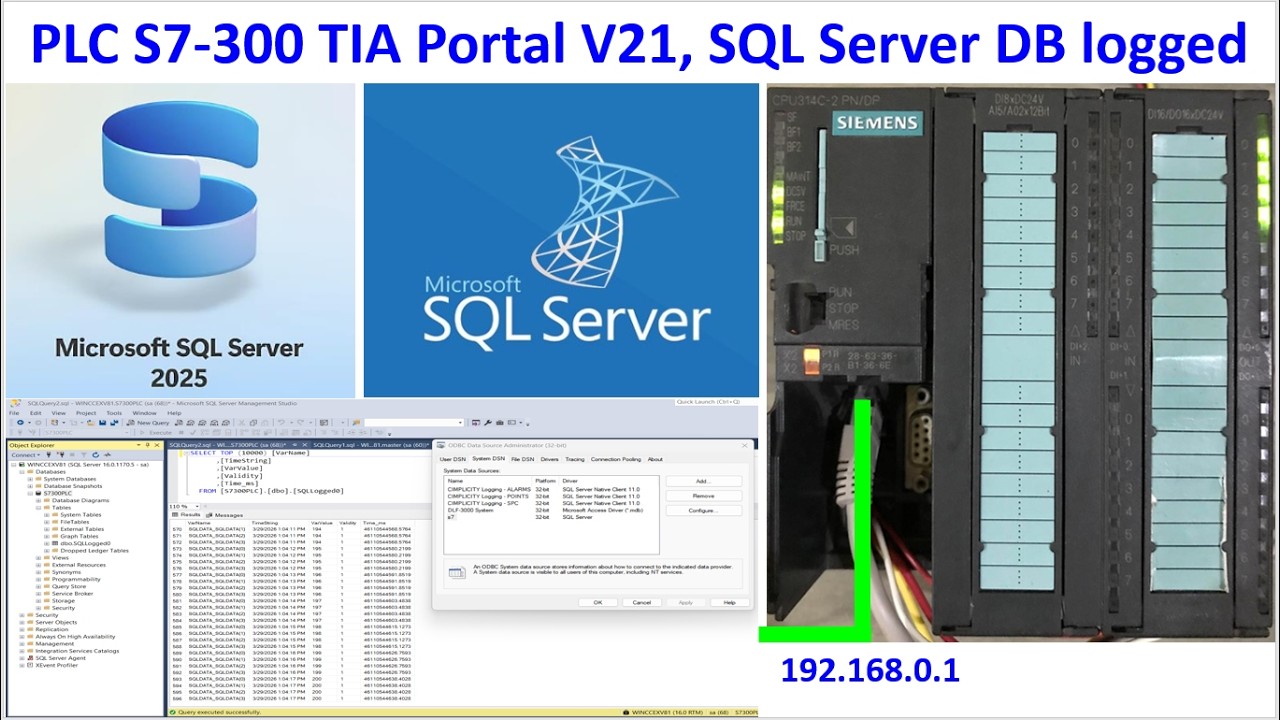This screenshot has width=1280, height=720.
Task: Open the 110 % zoom dropdown
Action: [x=197, y=506]
